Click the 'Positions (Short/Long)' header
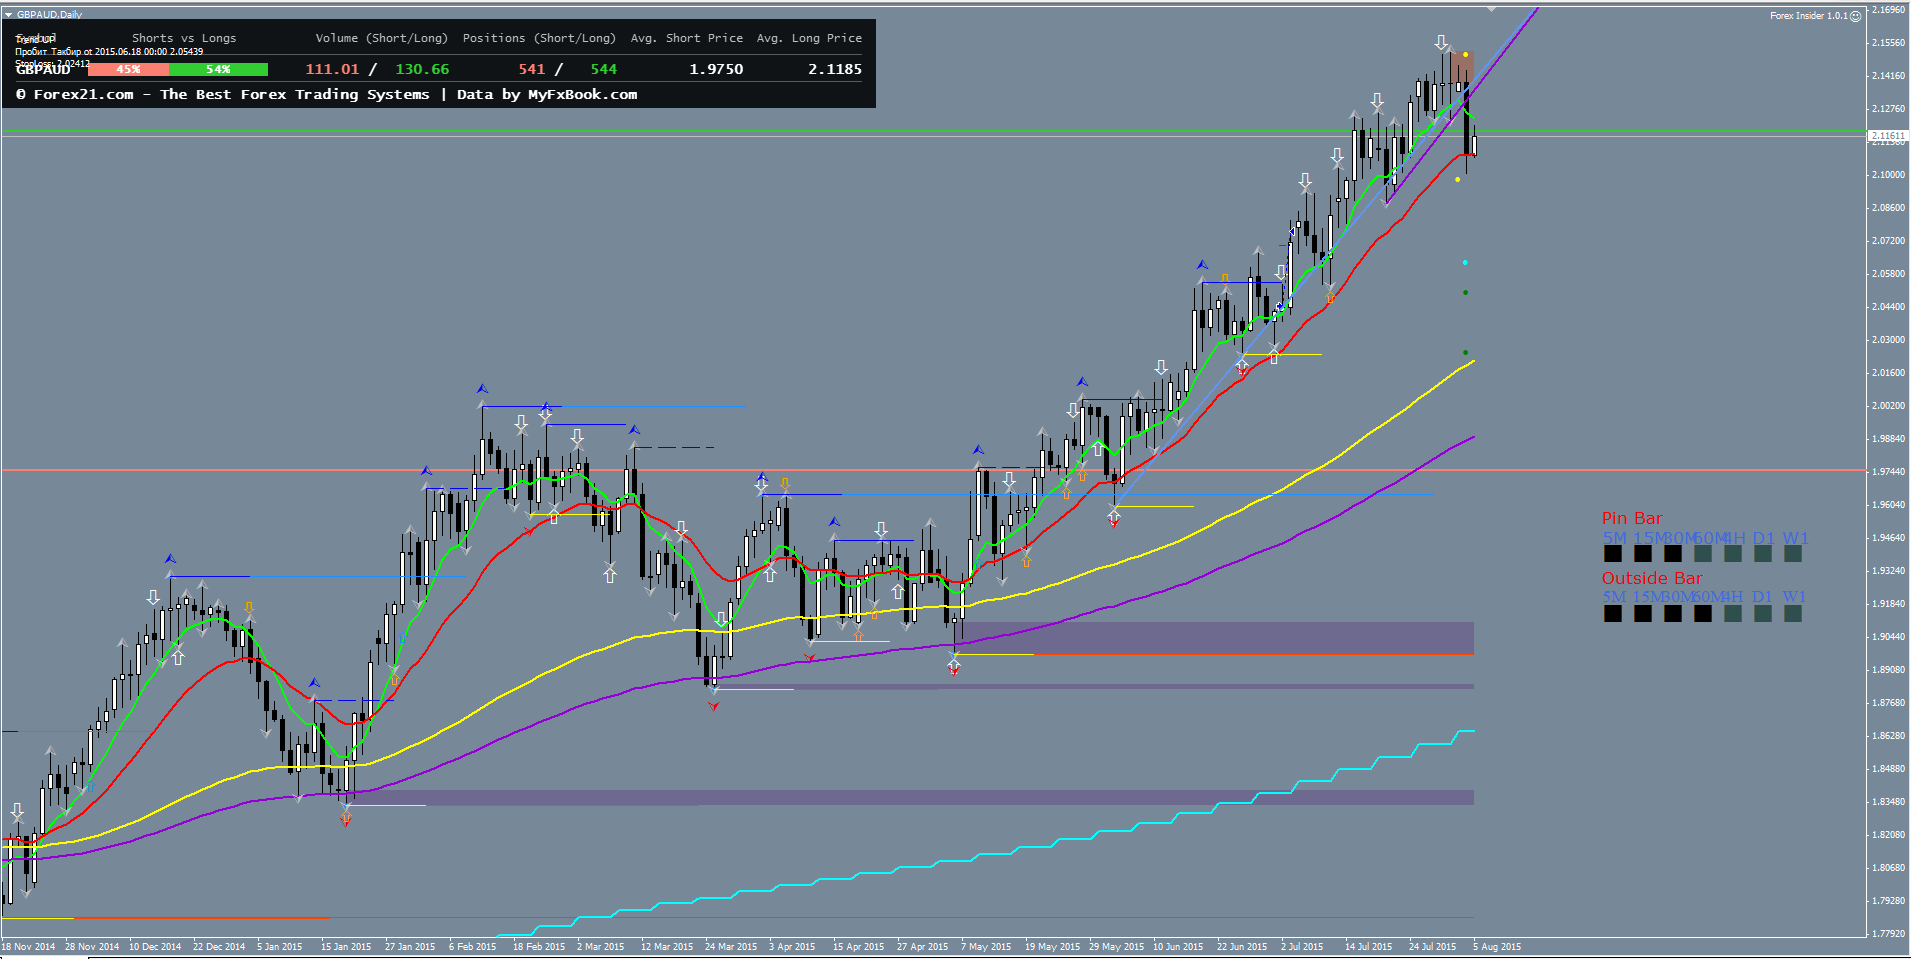 (539, 38)
